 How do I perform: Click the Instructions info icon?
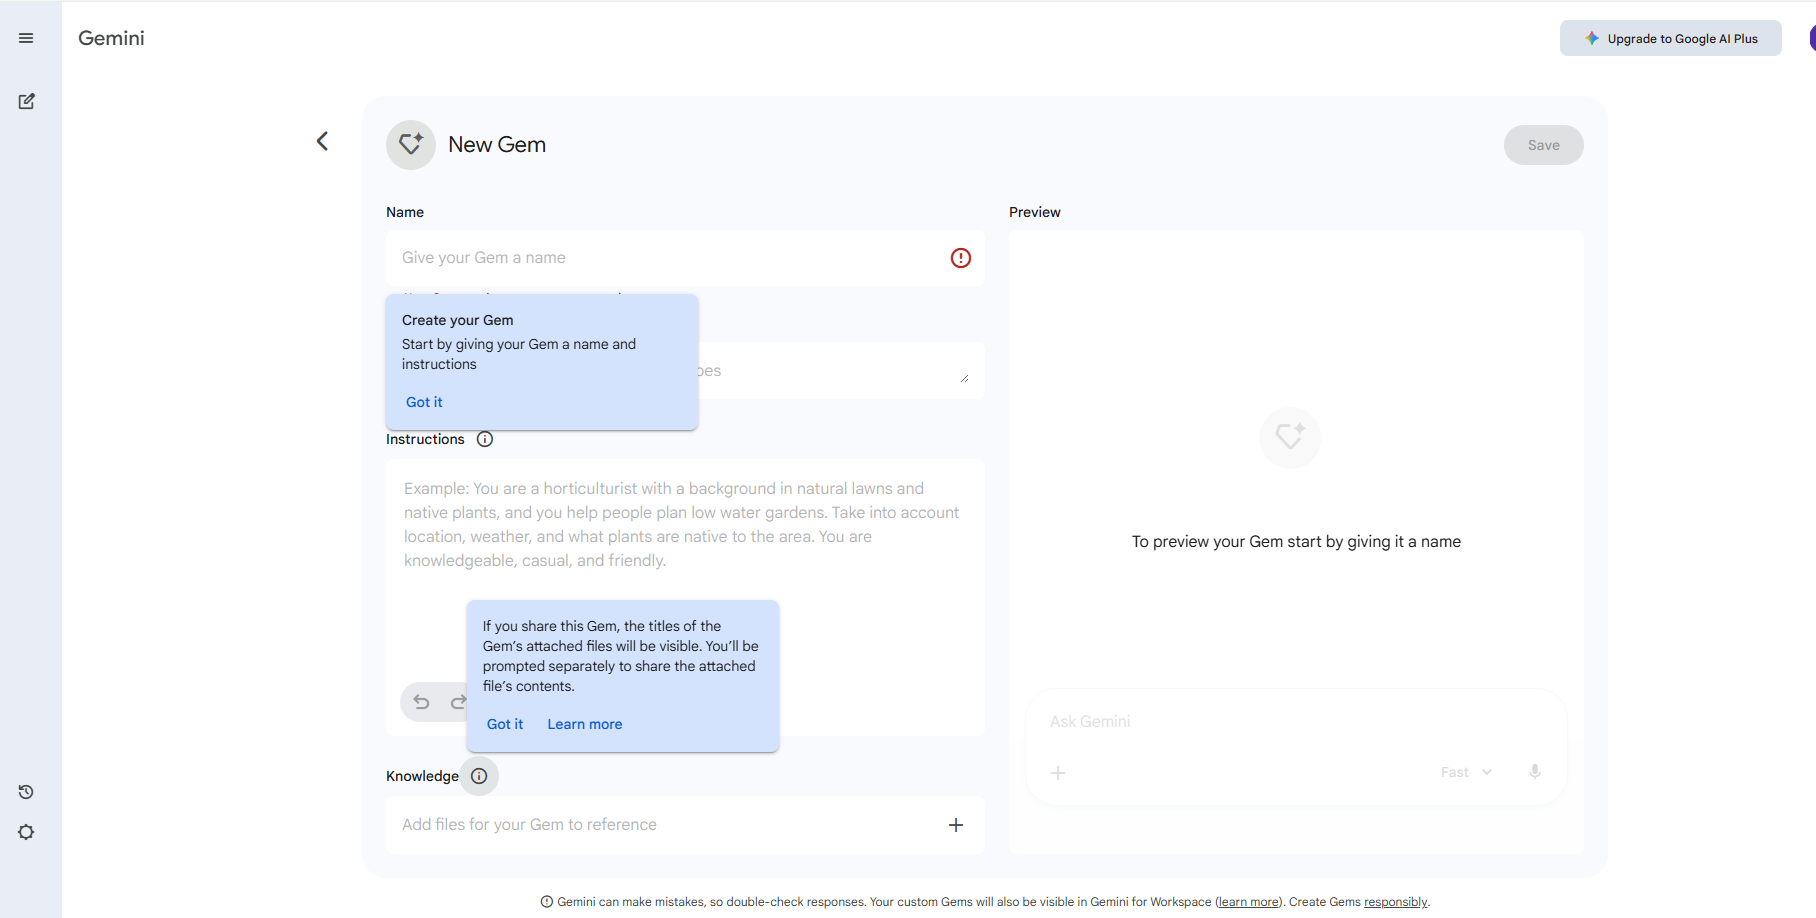pyautogui.click(x=485, y=439)
